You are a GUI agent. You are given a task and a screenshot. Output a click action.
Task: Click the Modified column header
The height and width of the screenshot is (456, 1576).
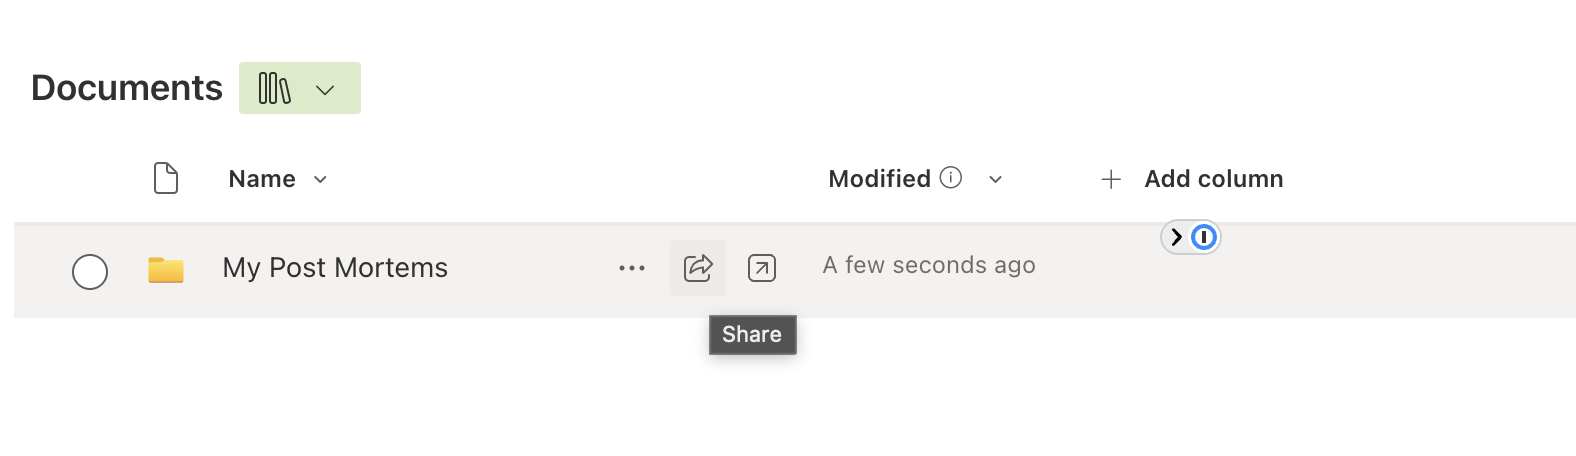pyautogui.click(x=879, y=179)
